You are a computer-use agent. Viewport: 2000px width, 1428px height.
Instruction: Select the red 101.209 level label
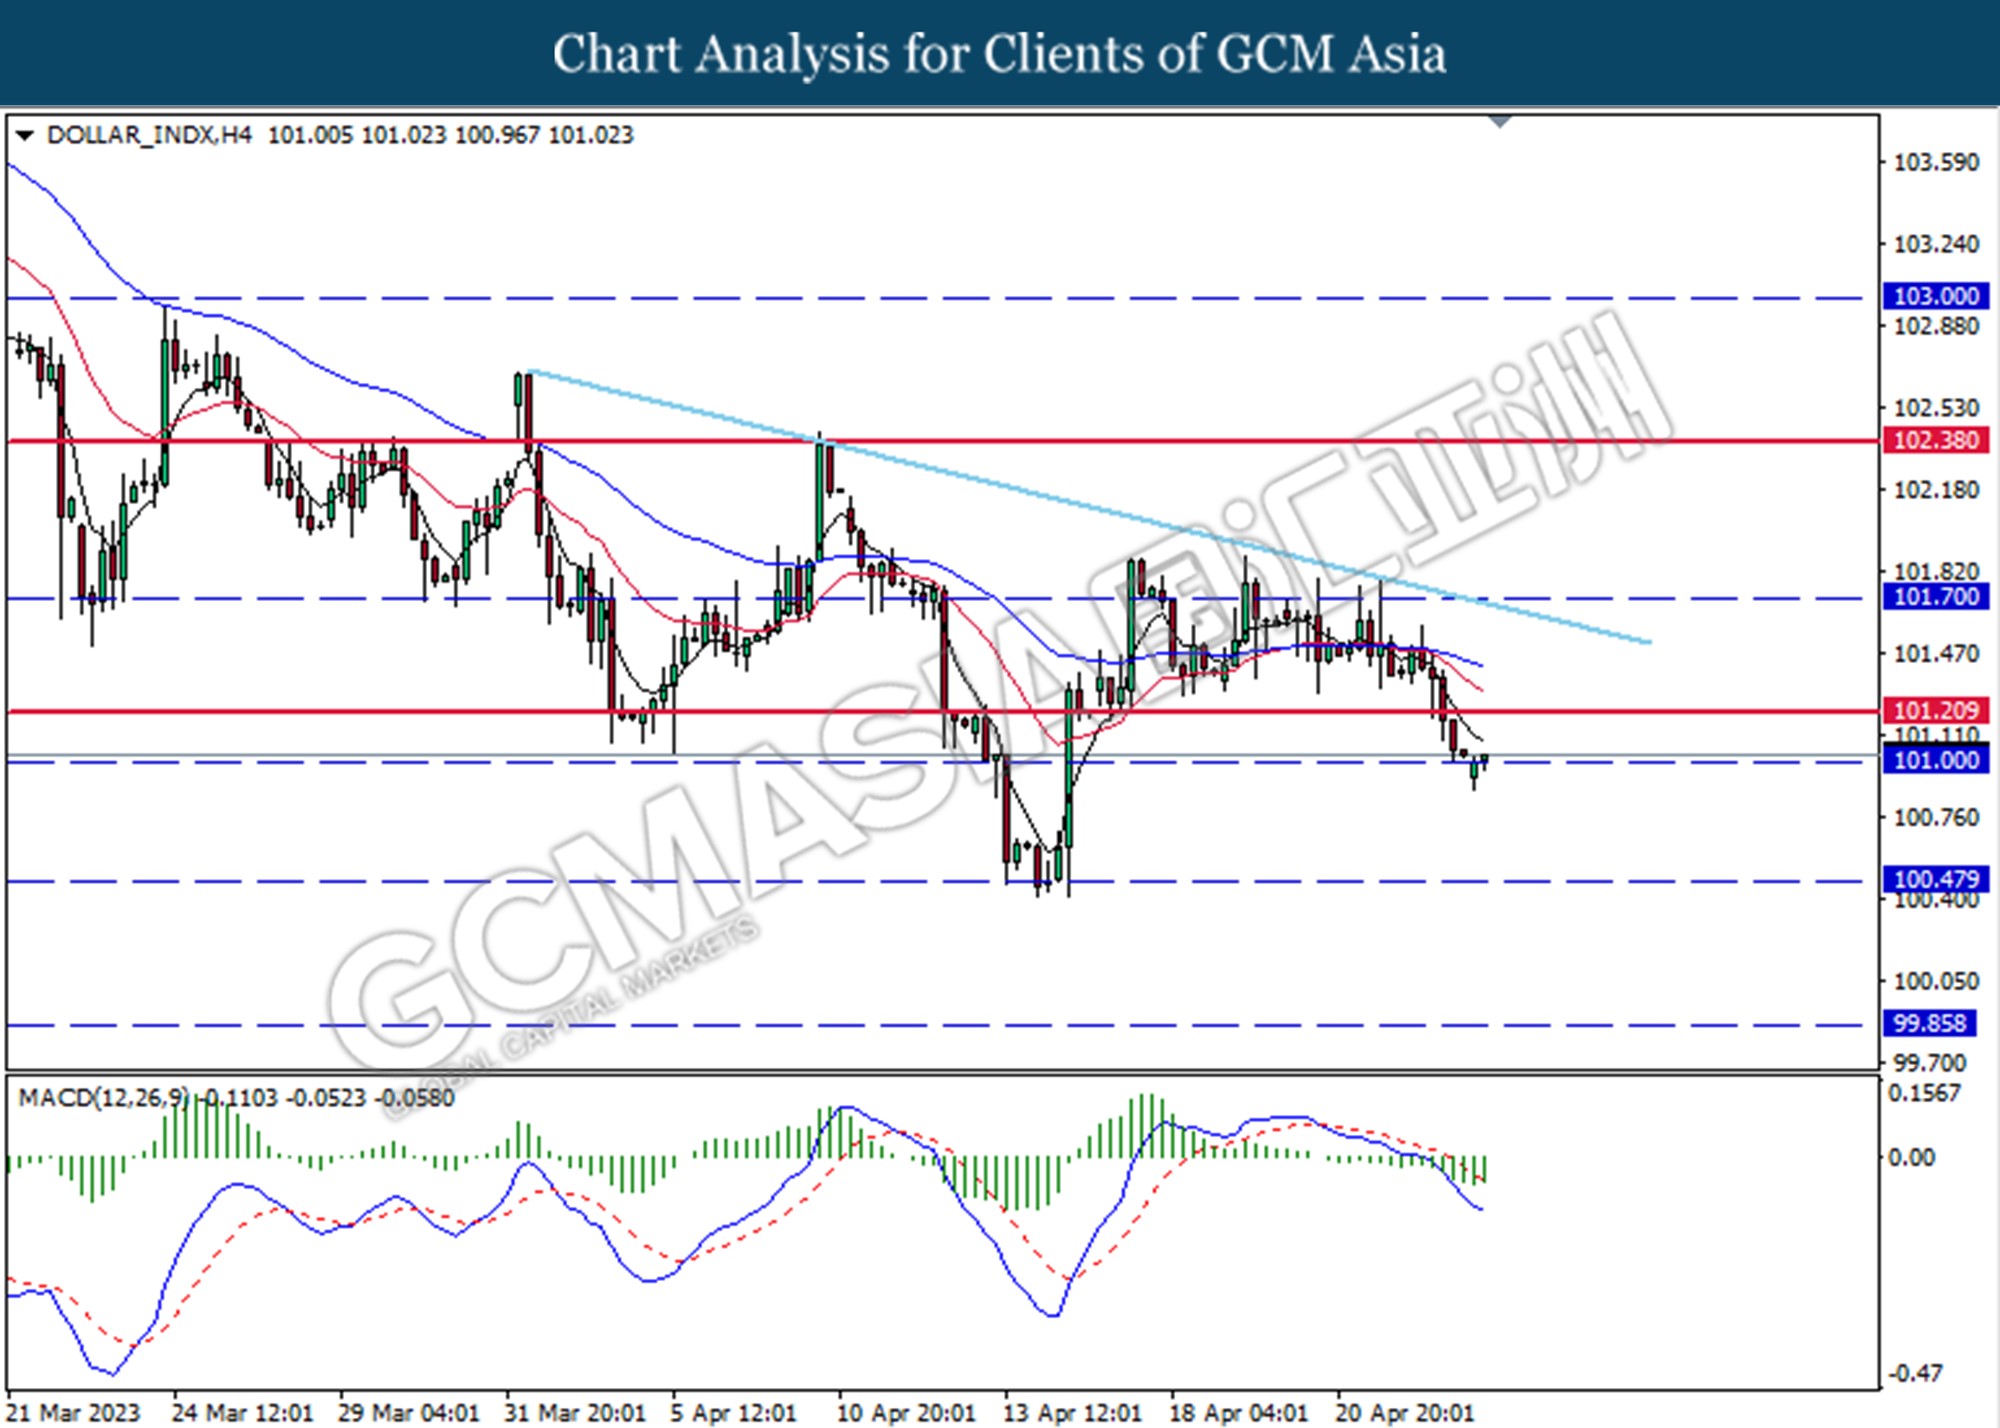[1935, 711]
